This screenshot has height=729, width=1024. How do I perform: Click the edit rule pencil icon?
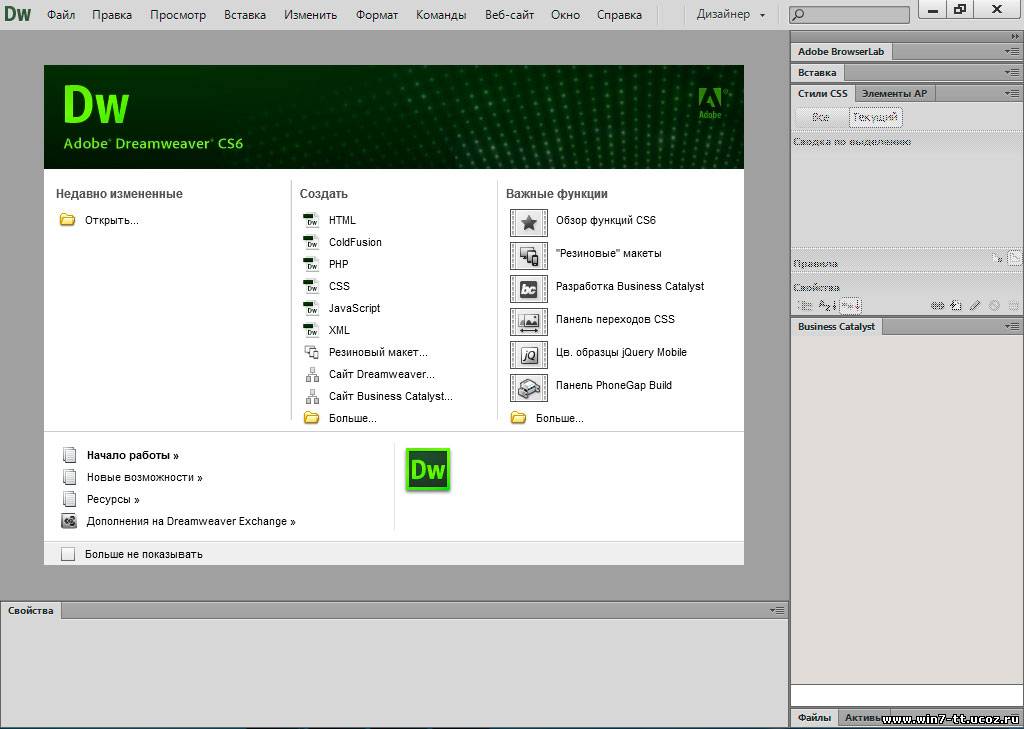[975, 305]
